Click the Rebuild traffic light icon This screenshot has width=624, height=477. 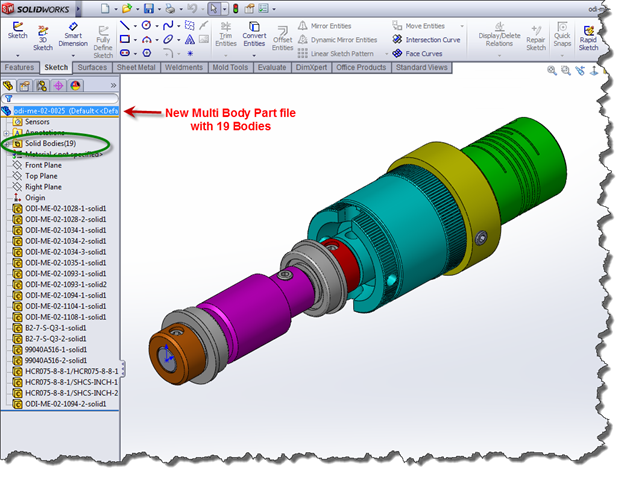pyautogui.click(x=236, y=9)
